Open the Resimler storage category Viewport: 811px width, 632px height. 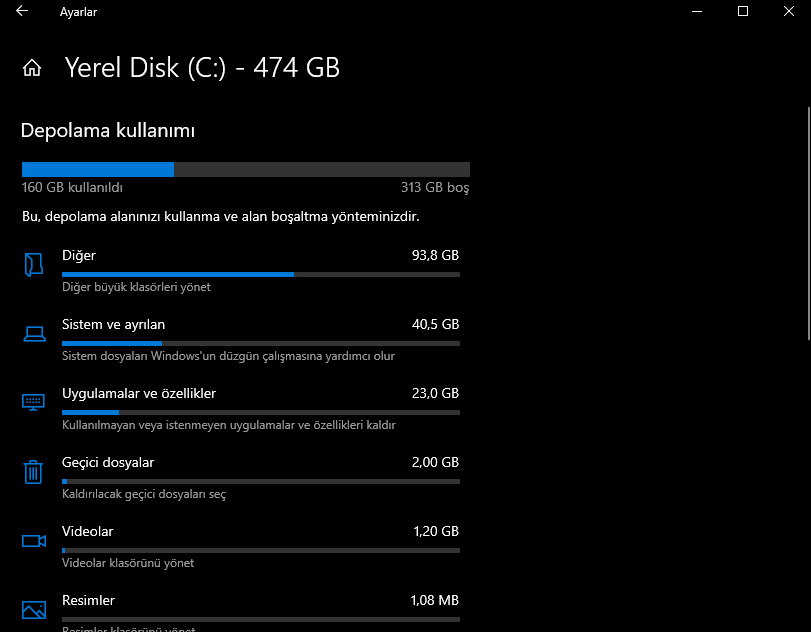pos(88,601)
